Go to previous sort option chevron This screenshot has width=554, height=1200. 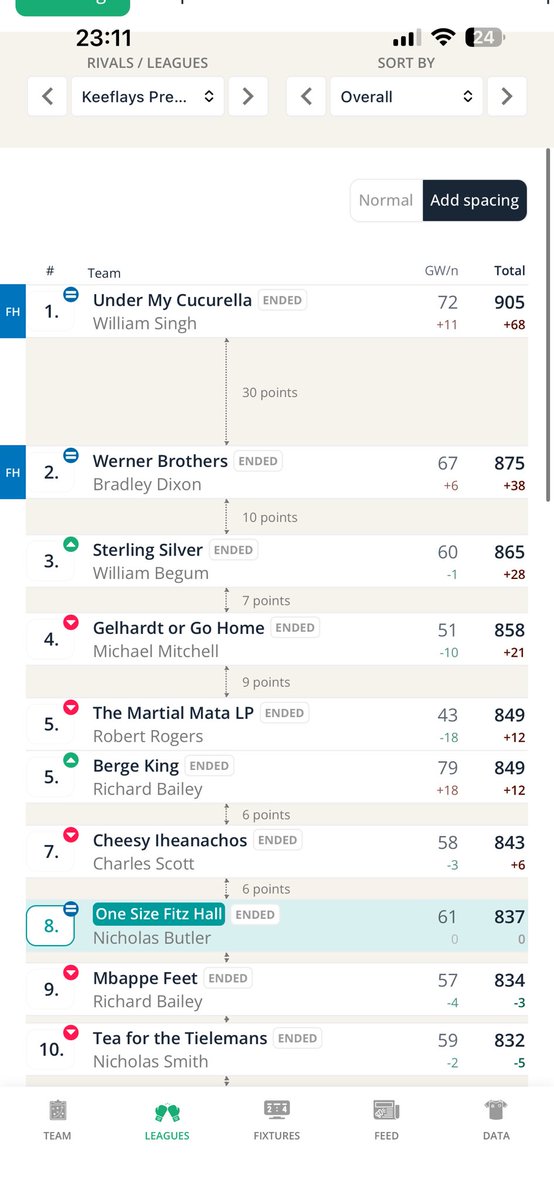coord(307,97)
